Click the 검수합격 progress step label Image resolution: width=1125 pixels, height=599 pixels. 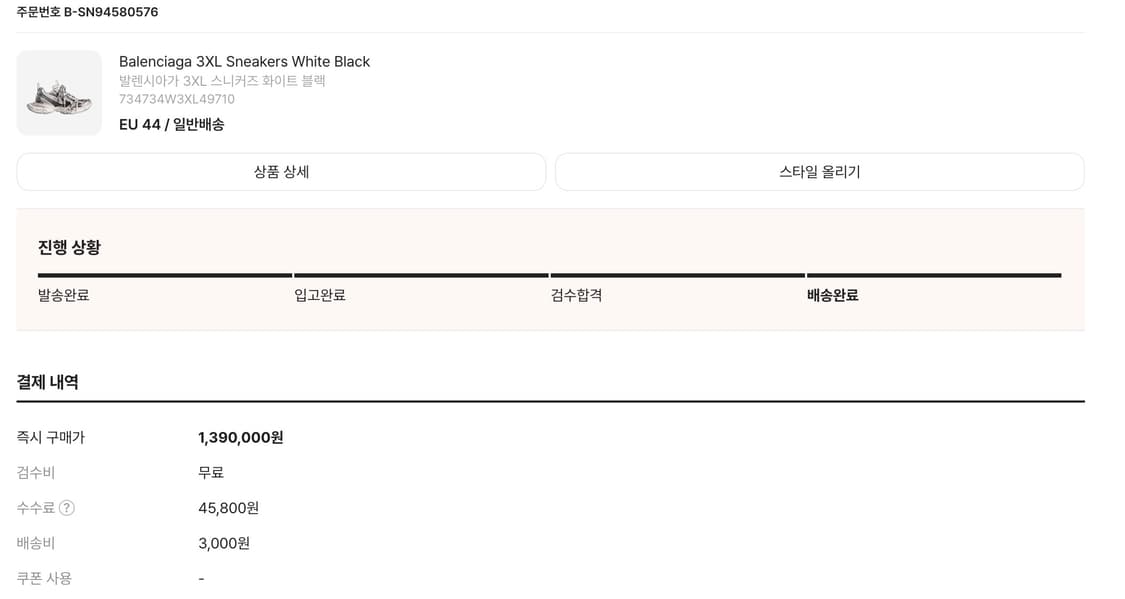(x=574, y=295)
